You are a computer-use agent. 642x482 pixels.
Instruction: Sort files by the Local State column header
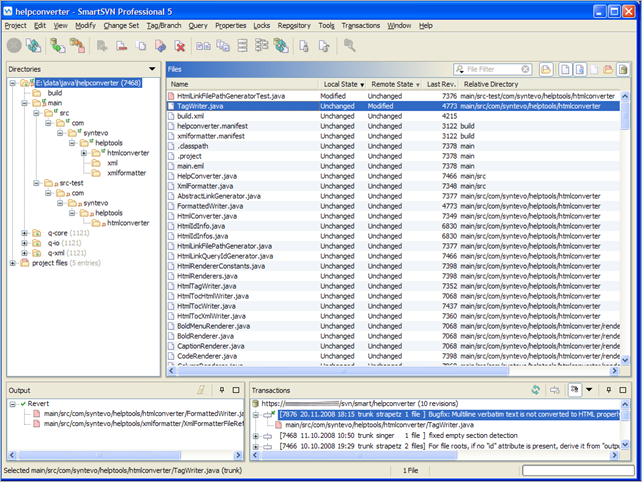coord(341,84)
